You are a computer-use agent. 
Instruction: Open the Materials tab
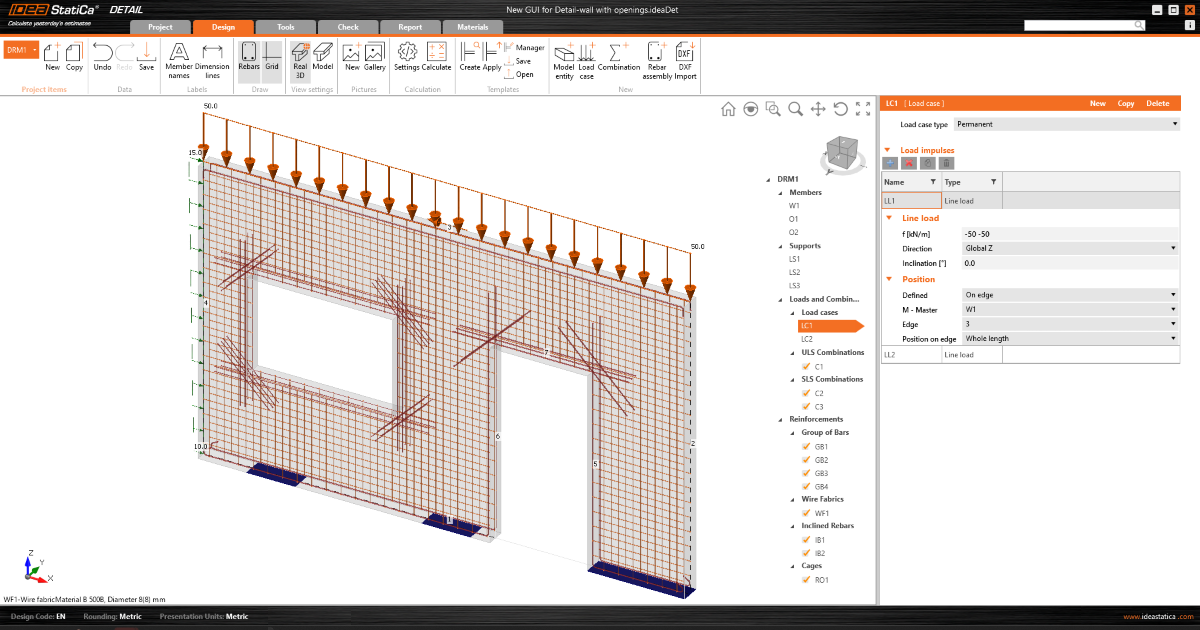click(472, 27)
